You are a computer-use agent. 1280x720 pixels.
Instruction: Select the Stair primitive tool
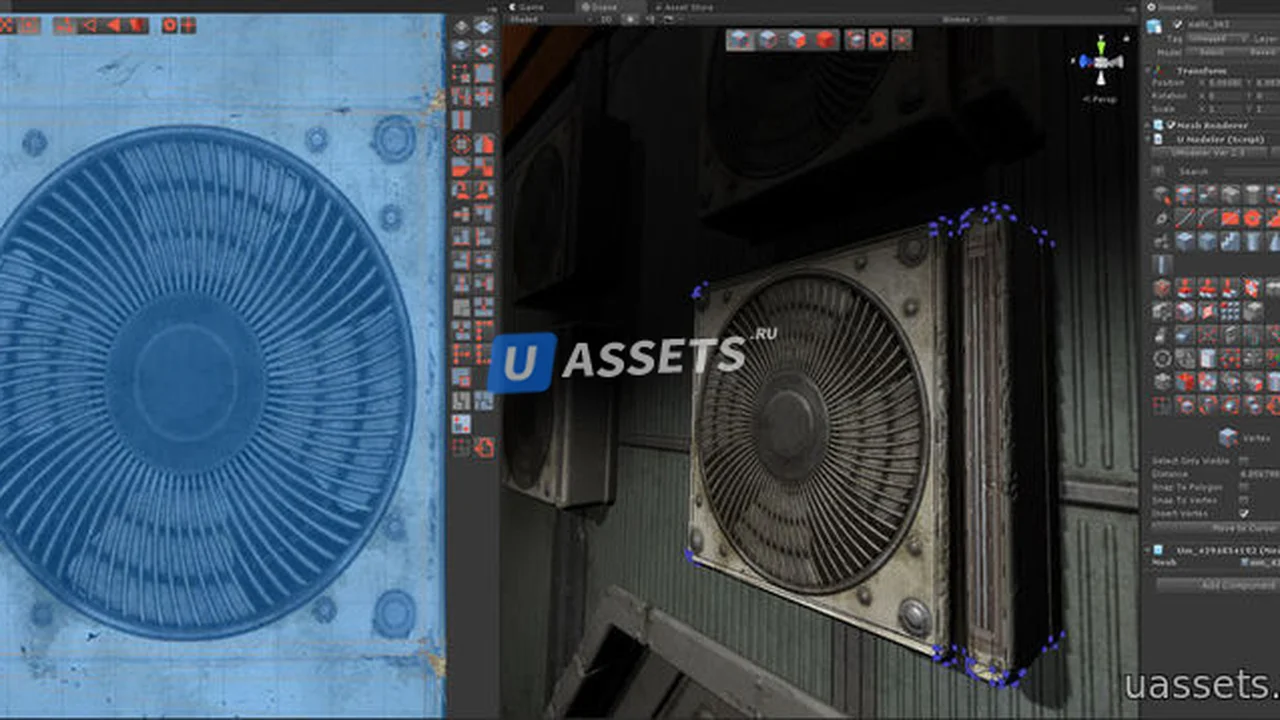pos(1230,240)
